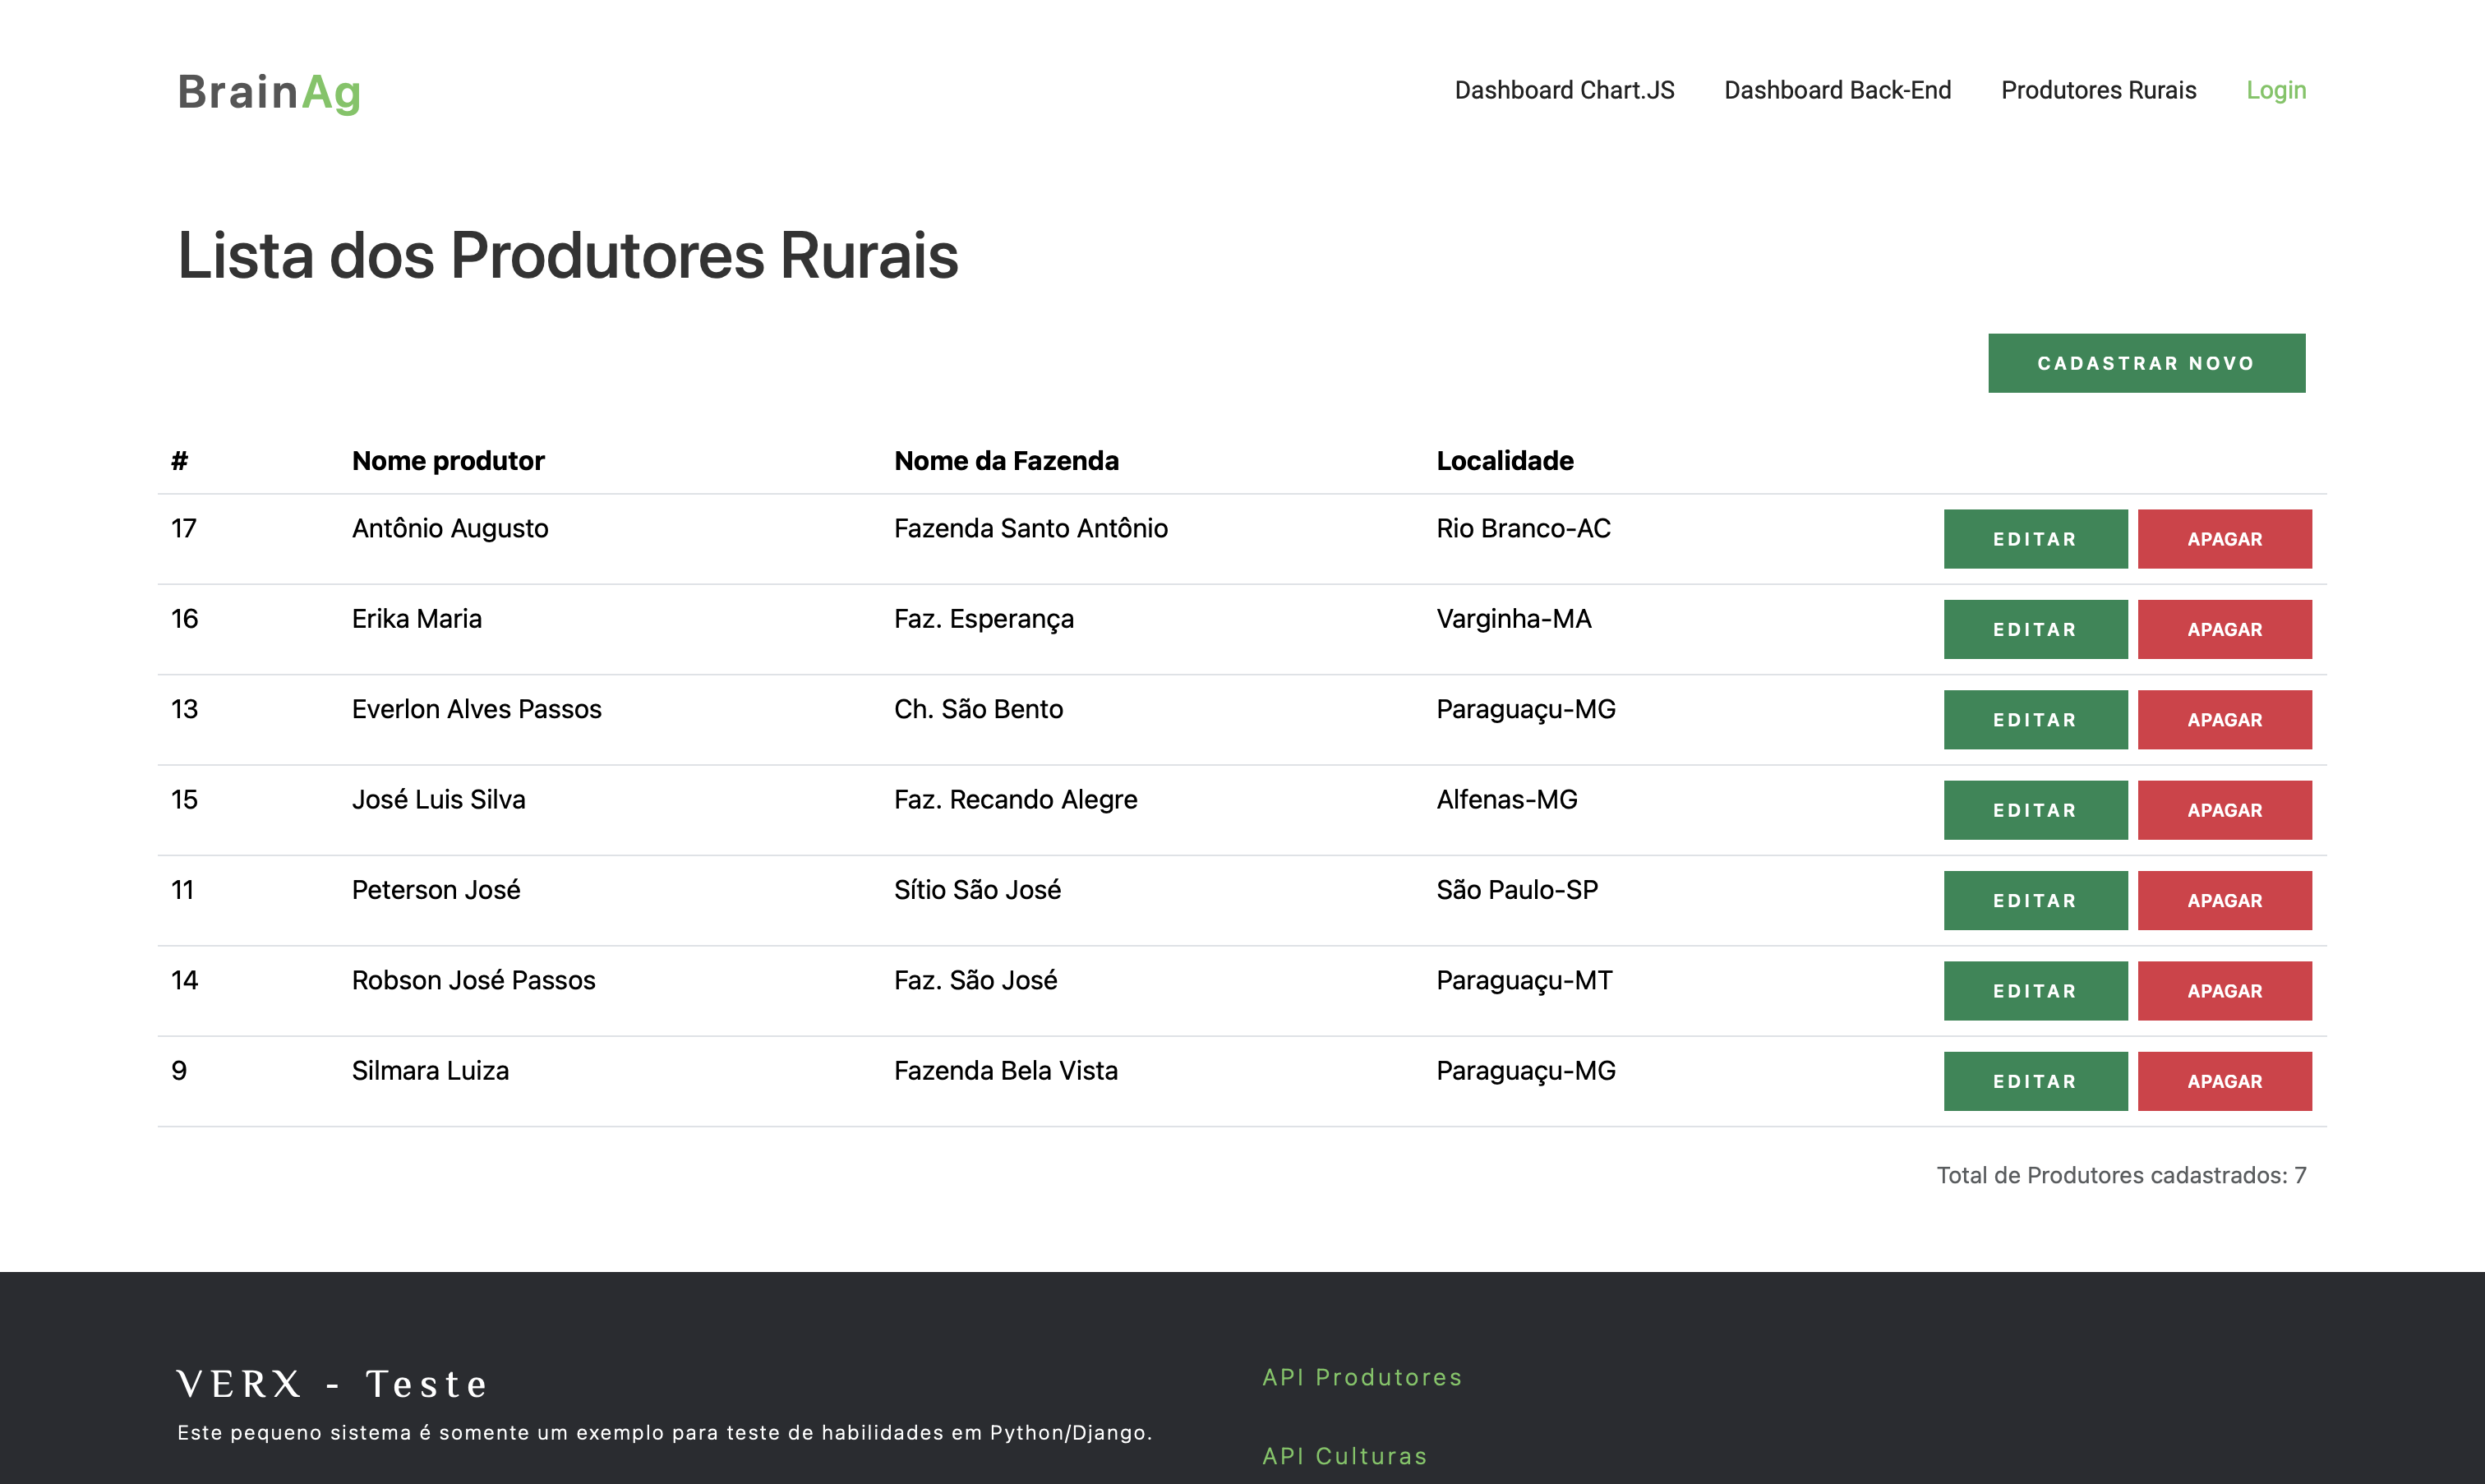Screen dimensions: 2485x1484
Task: Open API Culturas footer link
Action: click(x=1344, y=1456)
